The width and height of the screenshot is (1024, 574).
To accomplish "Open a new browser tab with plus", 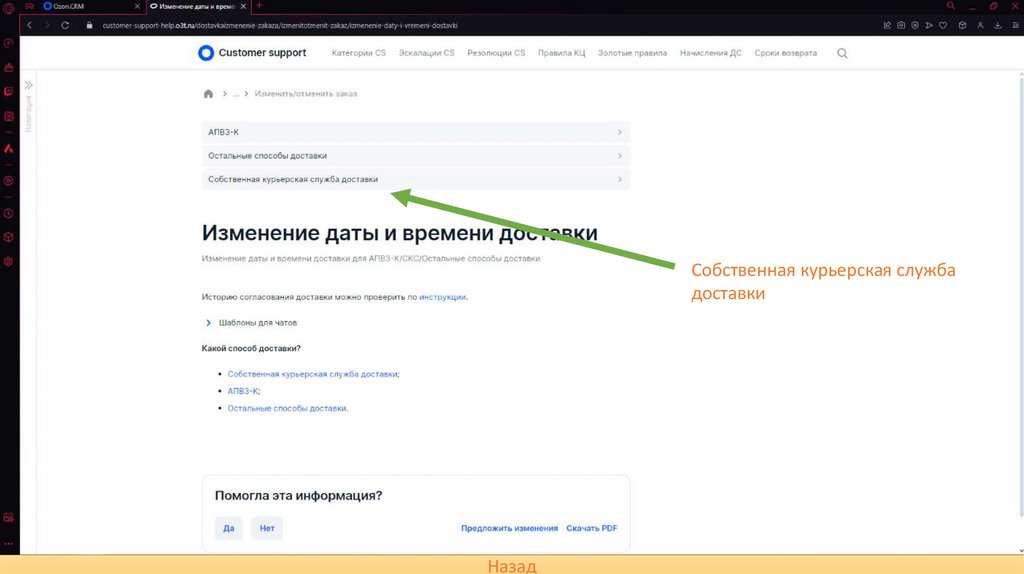I will [259, 6].
